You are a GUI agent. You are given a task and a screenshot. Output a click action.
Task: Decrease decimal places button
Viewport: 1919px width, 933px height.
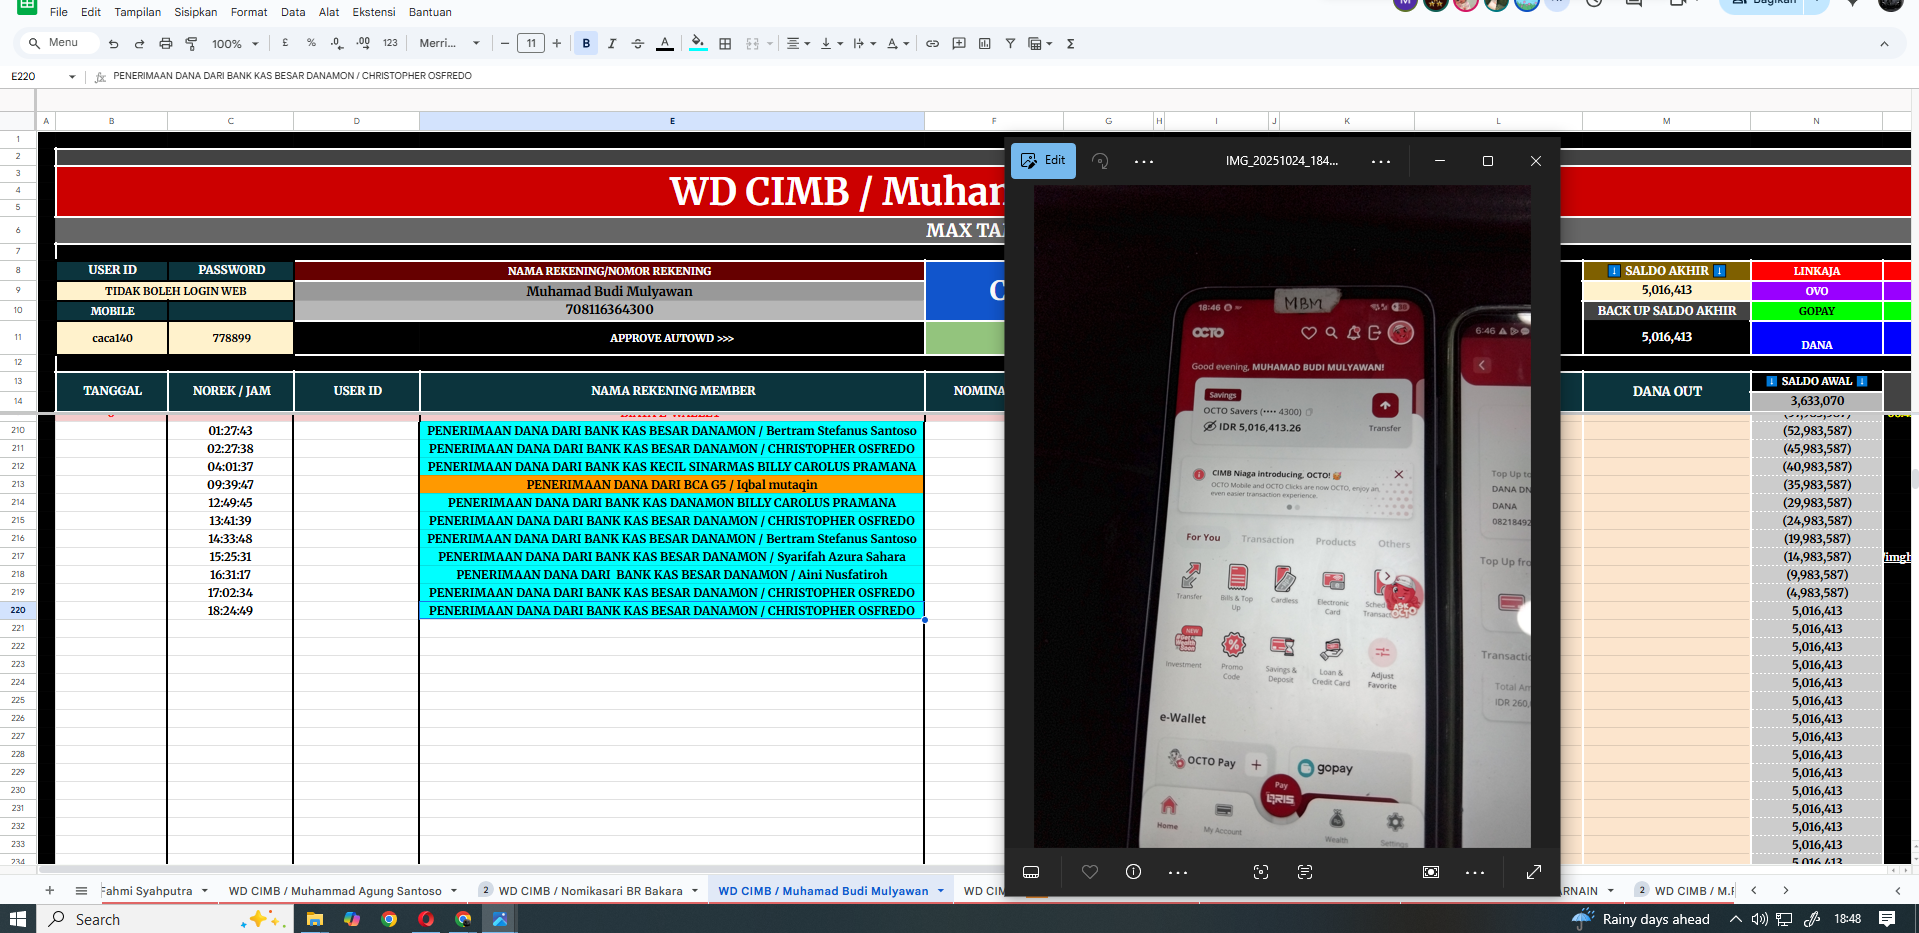(x=337, y=43)
